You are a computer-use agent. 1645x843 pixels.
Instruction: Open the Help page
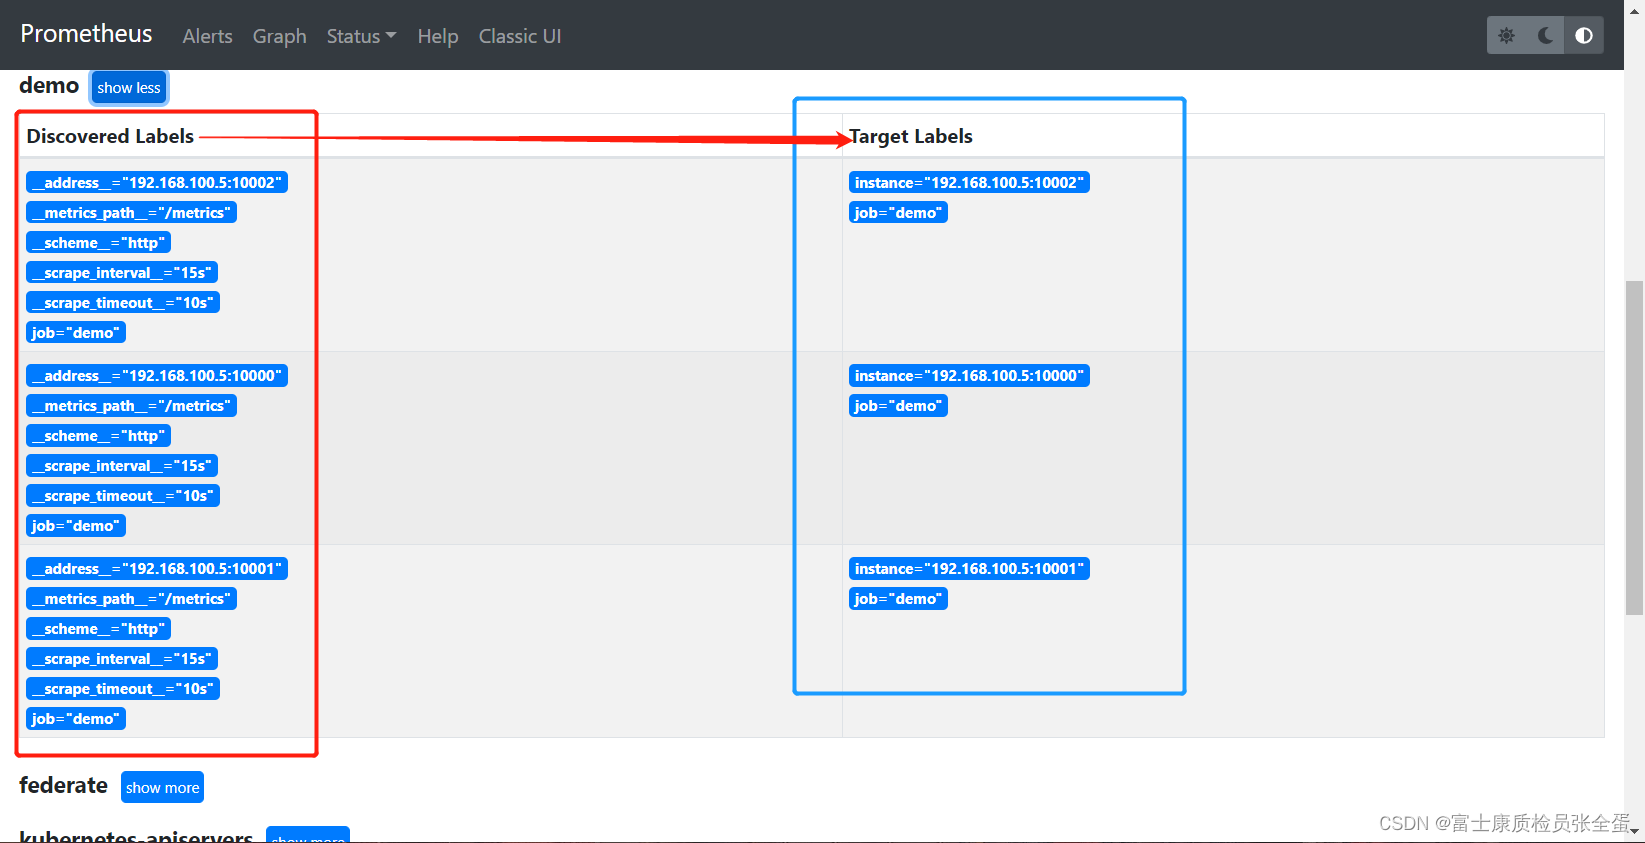[437, 36]
